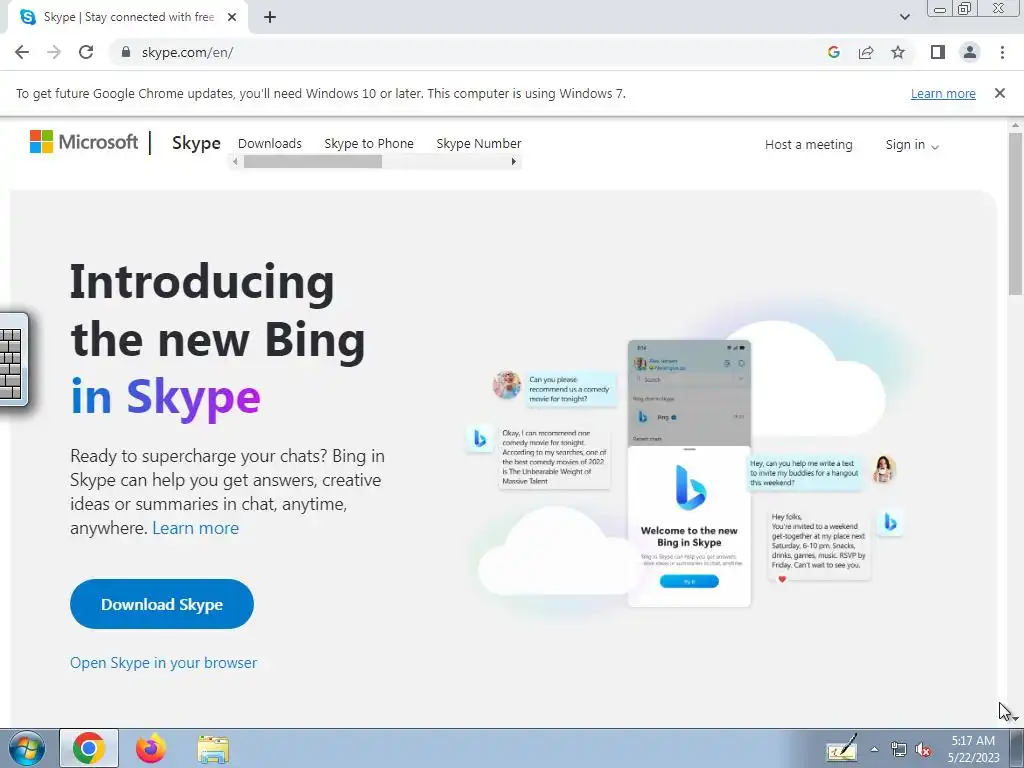
Task: Dismiss the Chrome update notification bar
Action: [999, 93]
